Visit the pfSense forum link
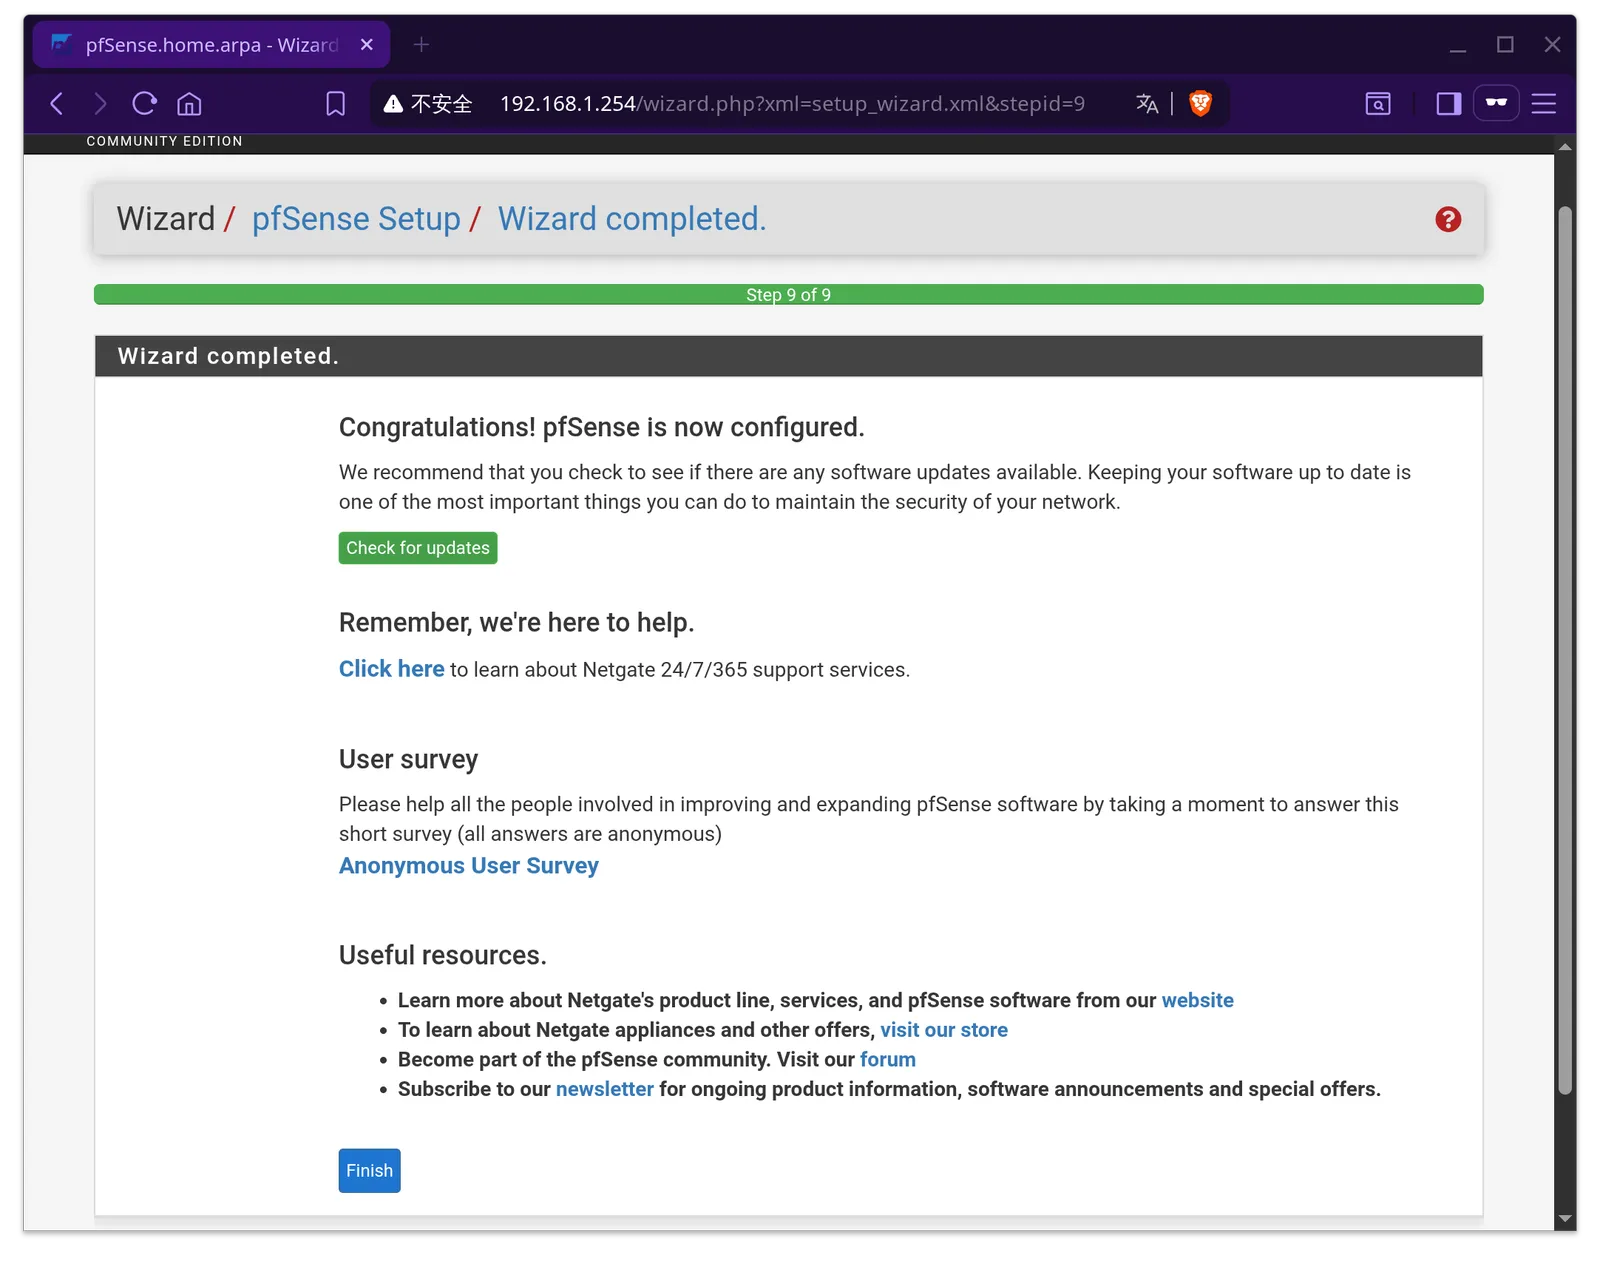Viewport: 1600px width, 1278px height. [x=887, y=1059]
